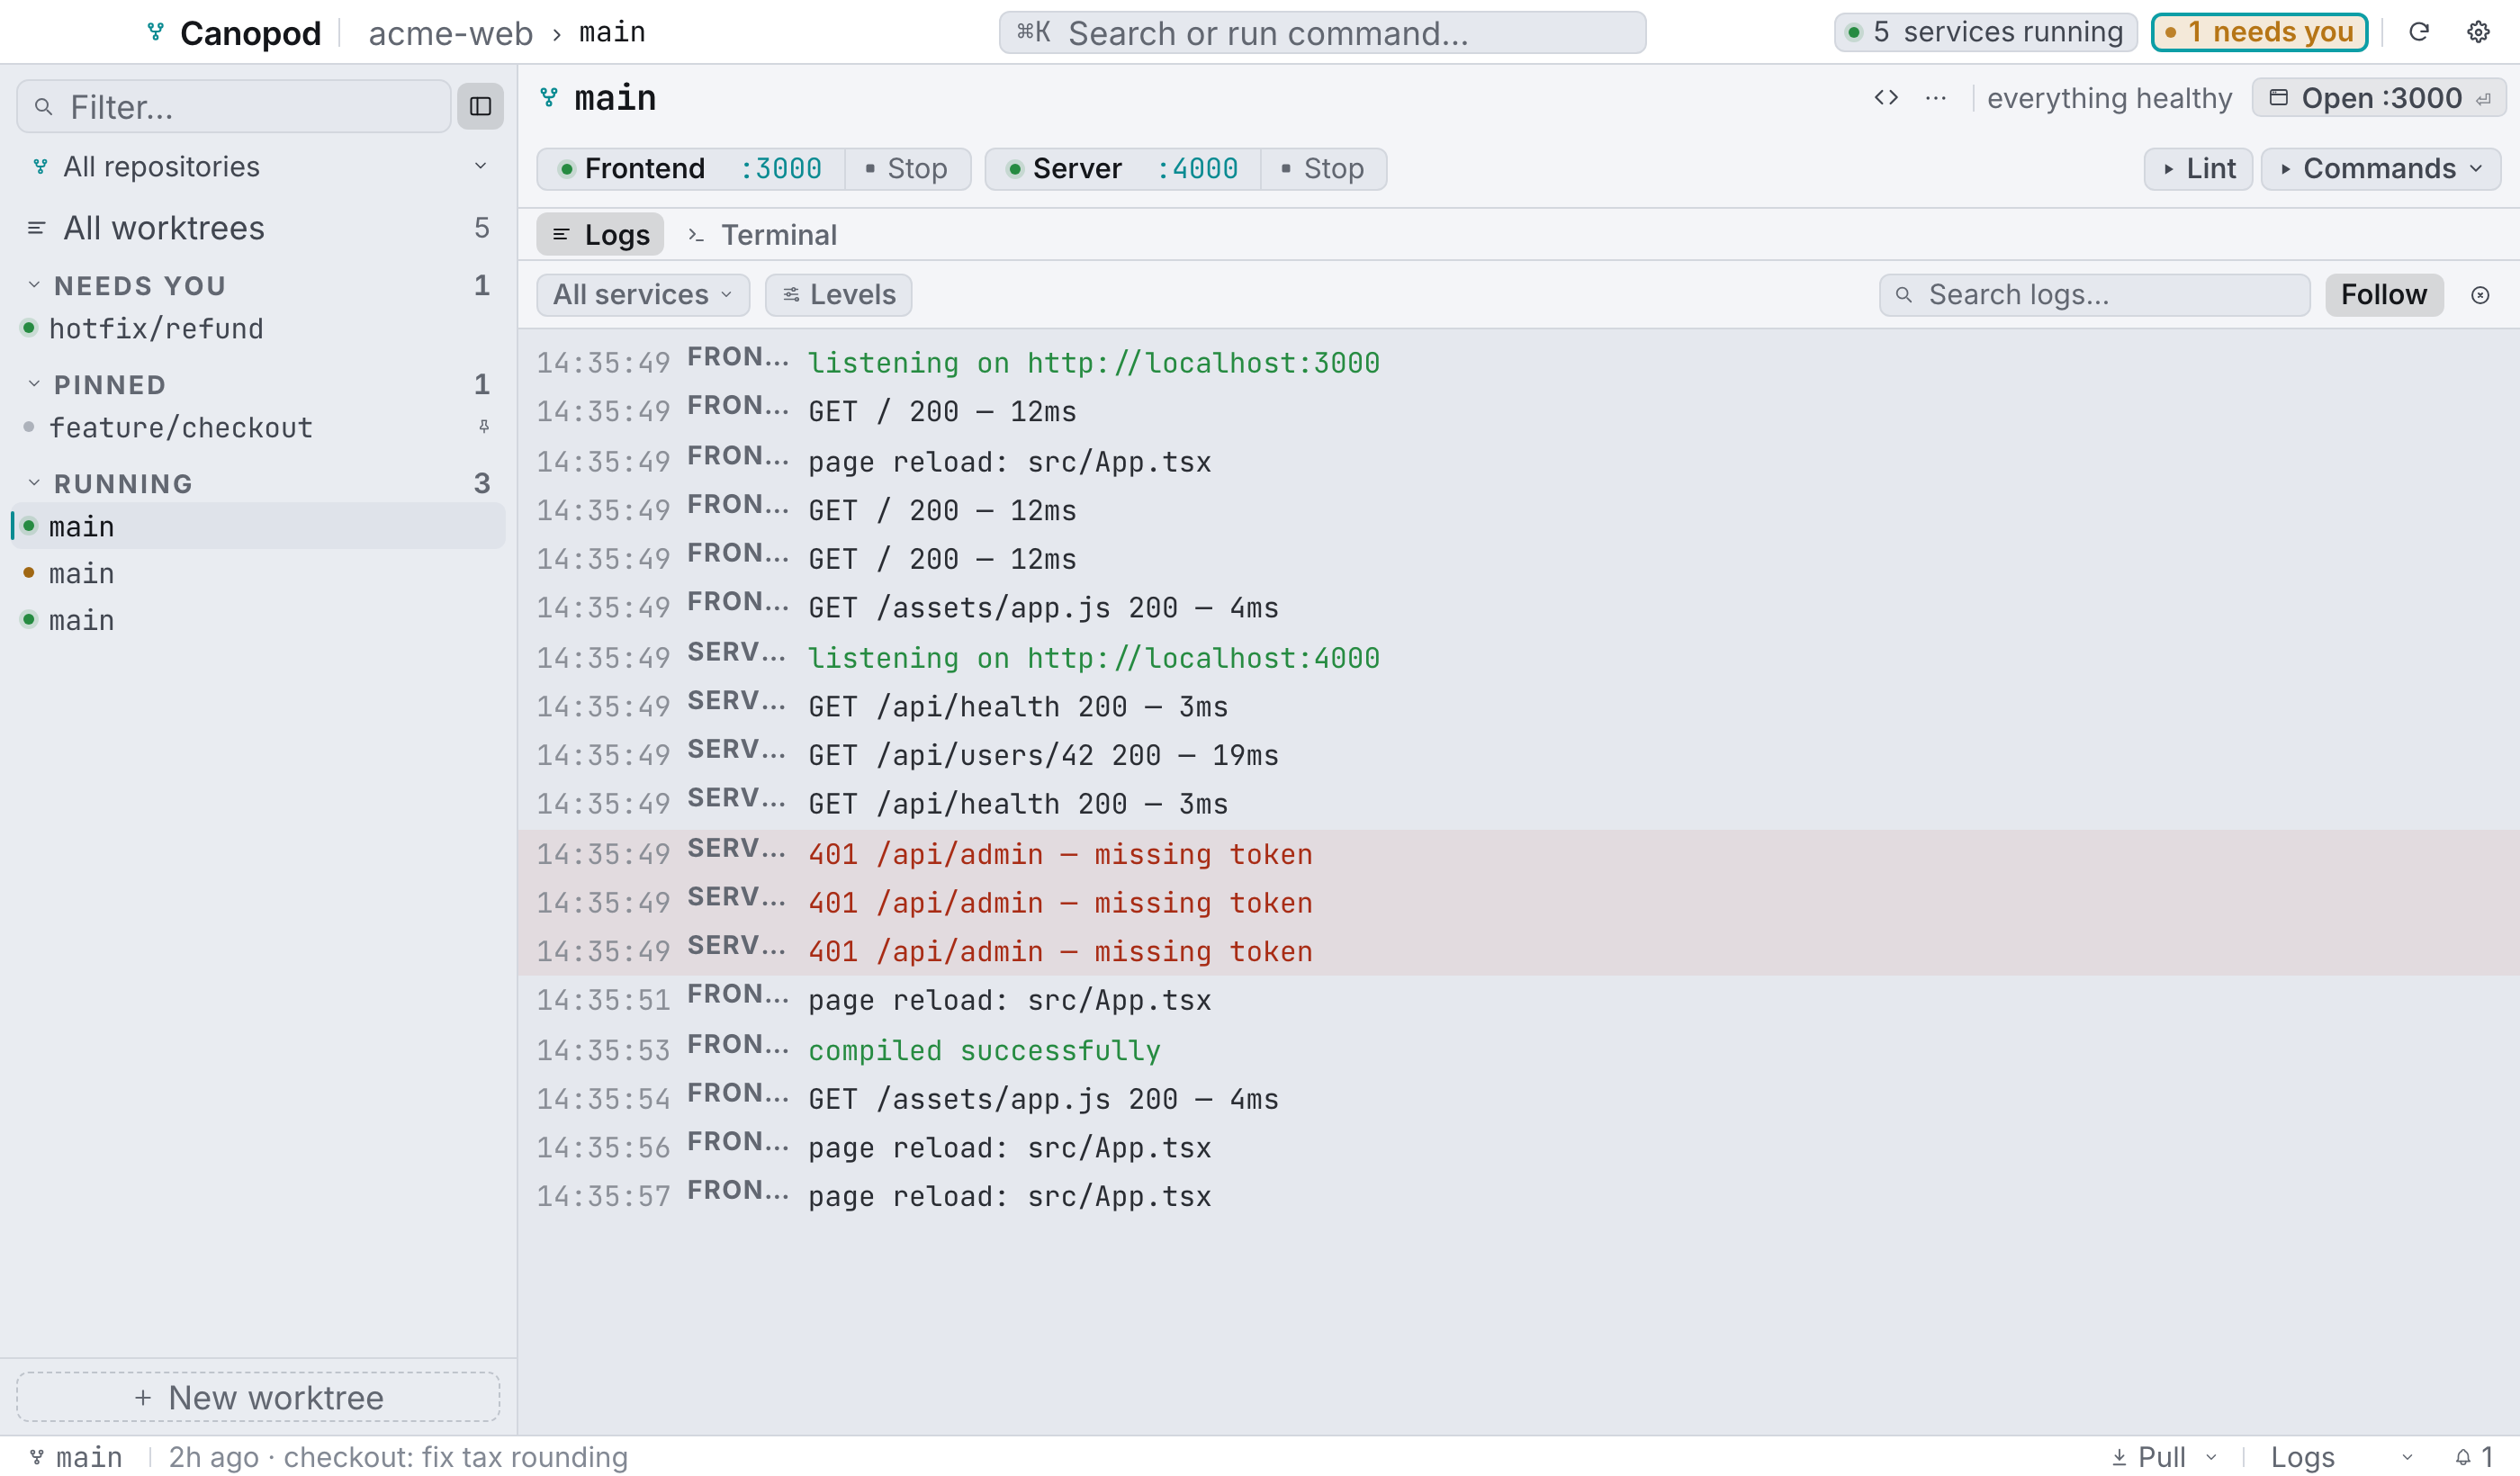This screenshot has width=2520, height=1476.
Task: Open the Commands dropdown
Action: click(2381, 169)
